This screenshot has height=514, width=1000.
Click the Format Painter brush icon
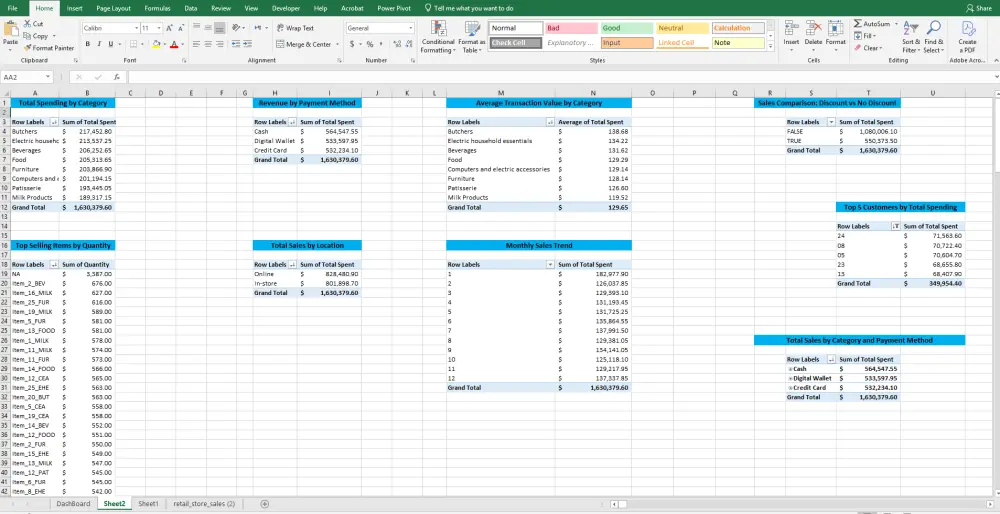(x=27, y=48)
